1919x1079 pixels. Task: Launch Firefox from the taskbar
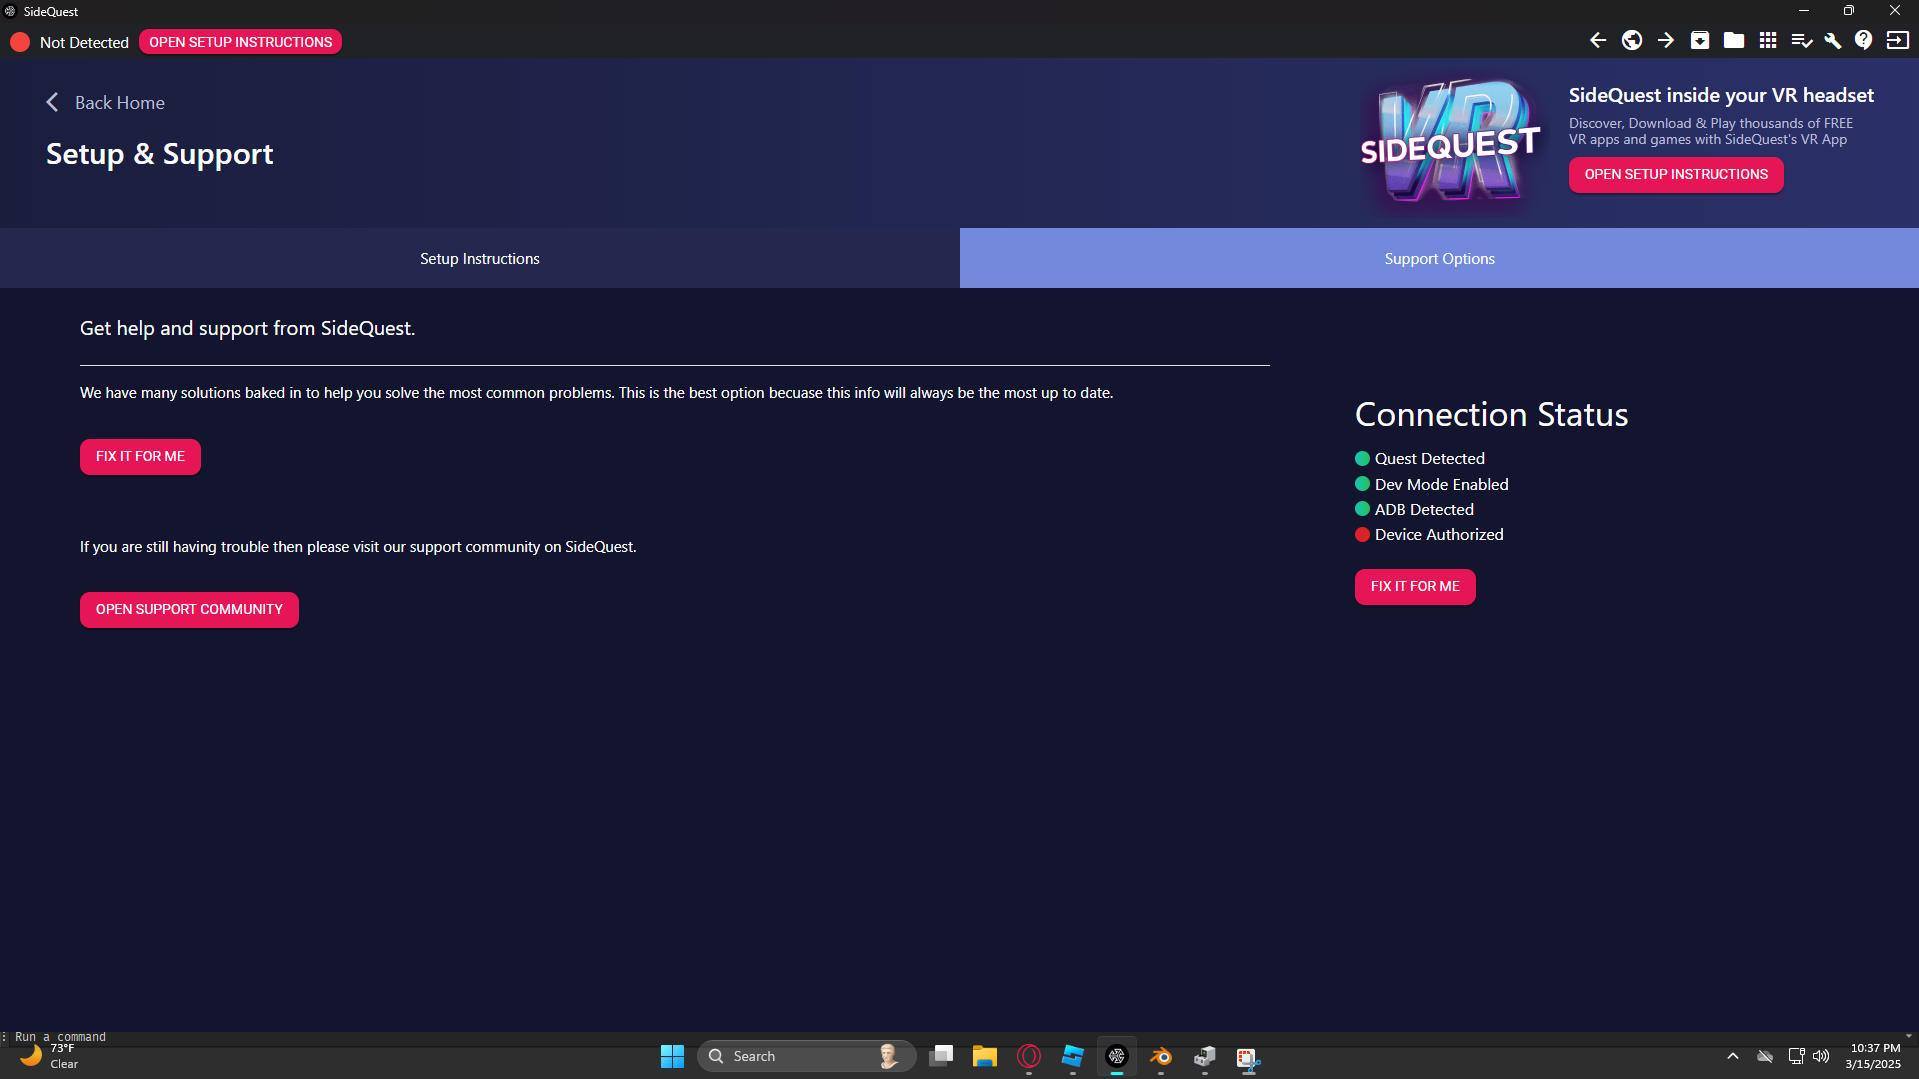[1160, 1056]
